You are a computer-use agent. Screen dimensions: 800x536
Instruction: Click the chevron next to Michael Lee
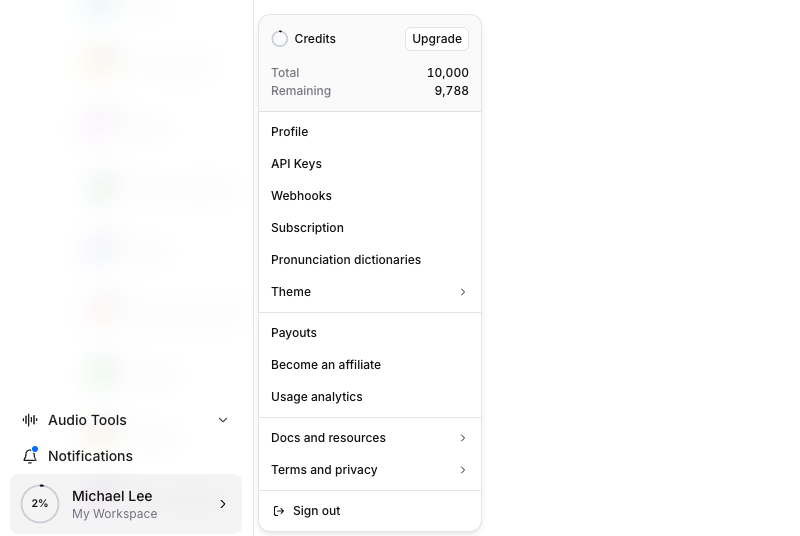pyautogui.click(x=223, y=504)
